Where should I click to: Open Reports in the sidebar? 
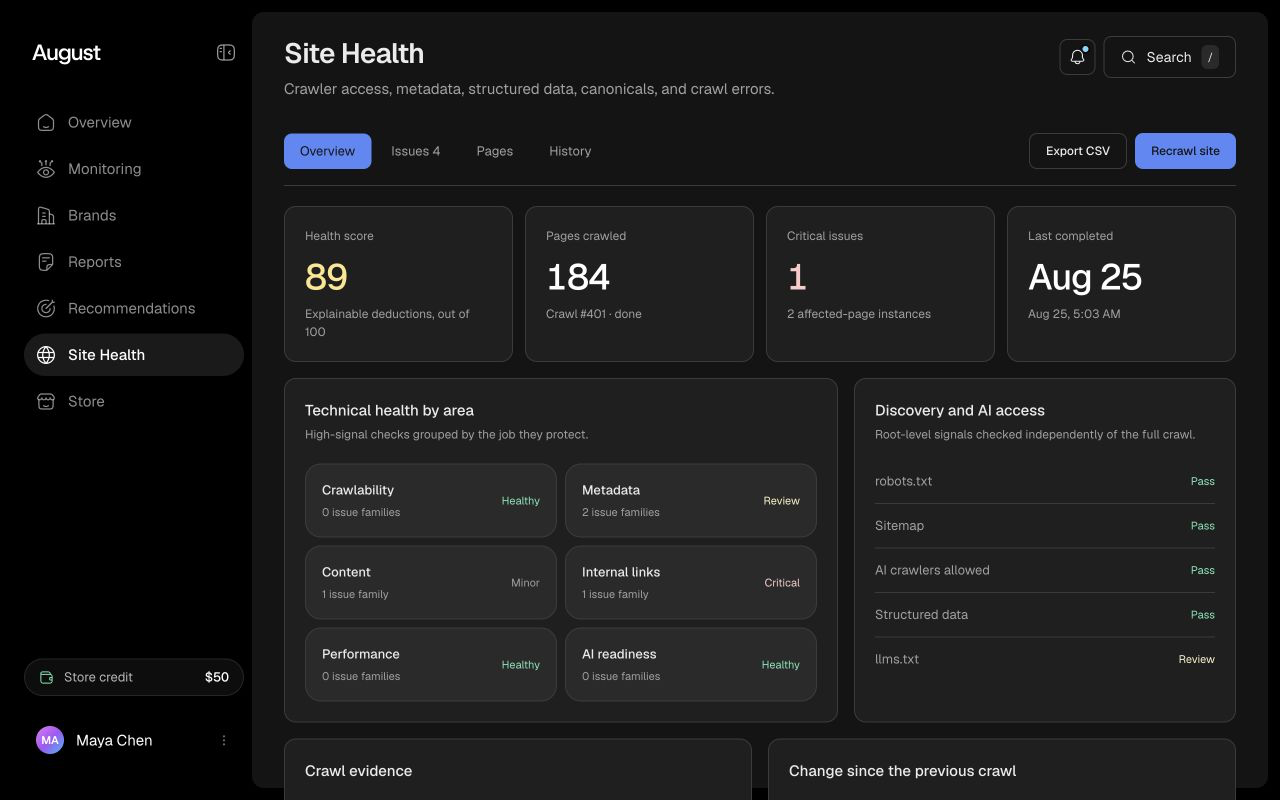[134, 262]
